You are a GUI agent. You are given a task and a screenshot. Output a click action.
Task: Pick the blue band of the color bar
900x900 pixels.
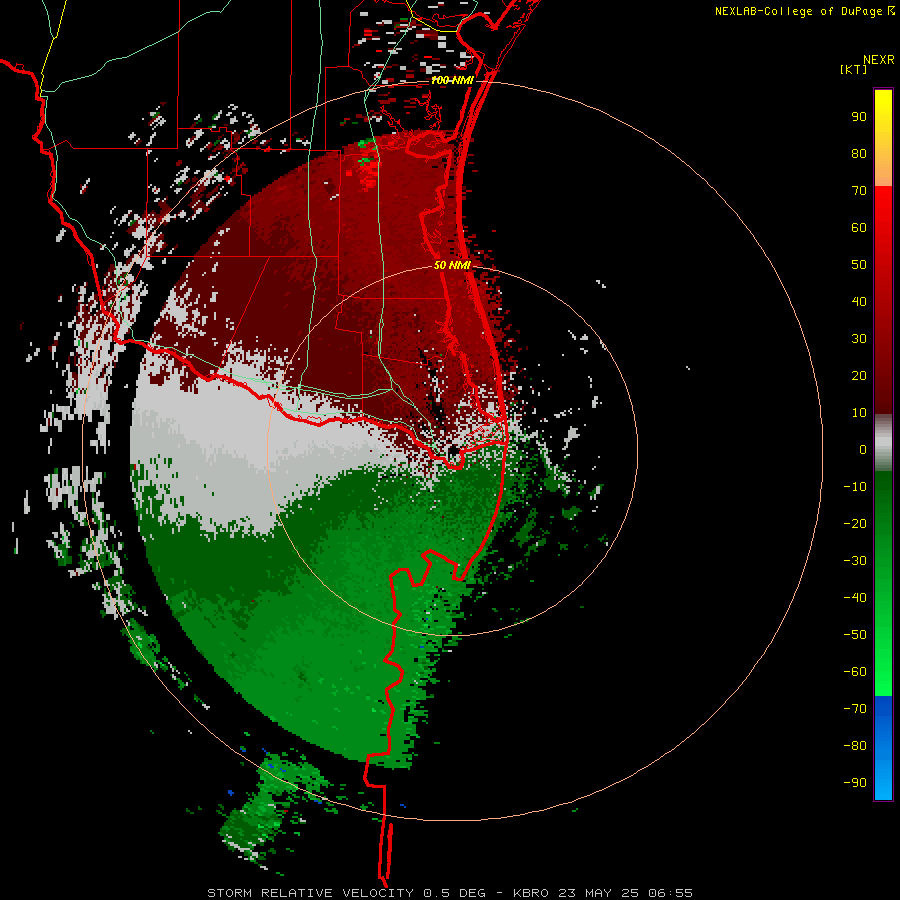[x=883, y=747]
